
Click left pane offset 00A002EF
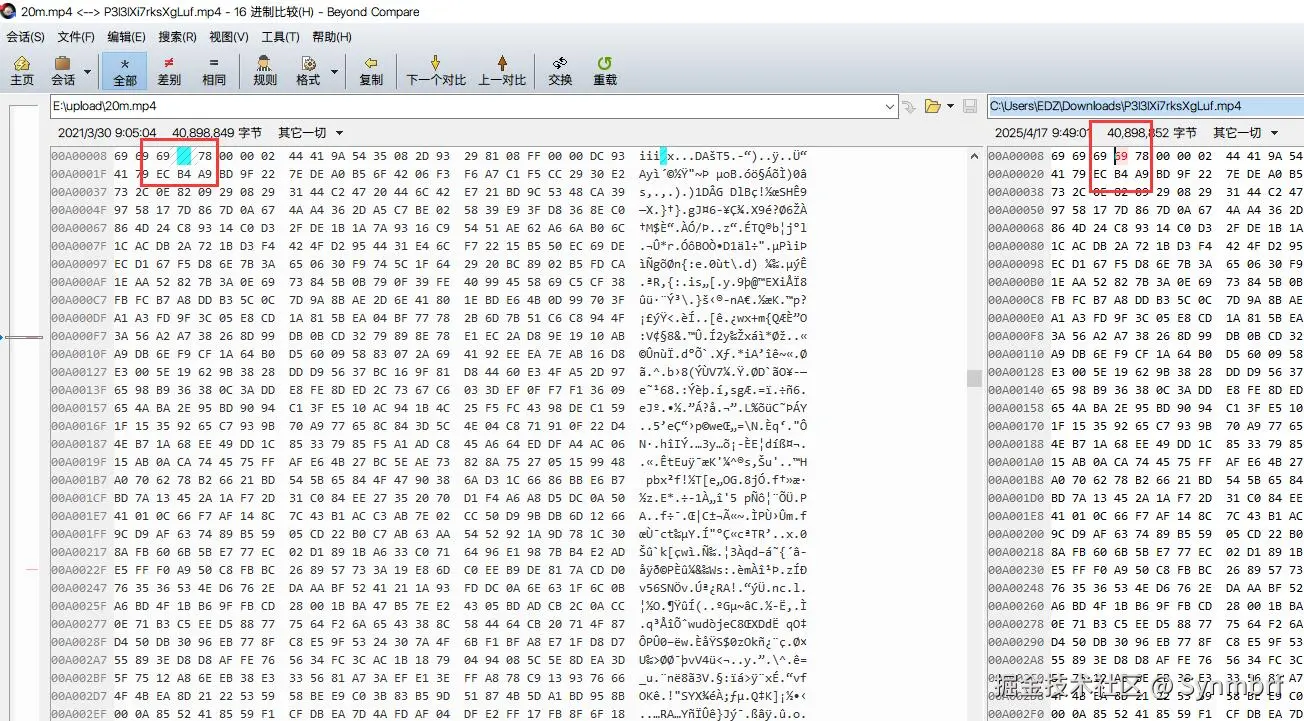coord(79,713)
